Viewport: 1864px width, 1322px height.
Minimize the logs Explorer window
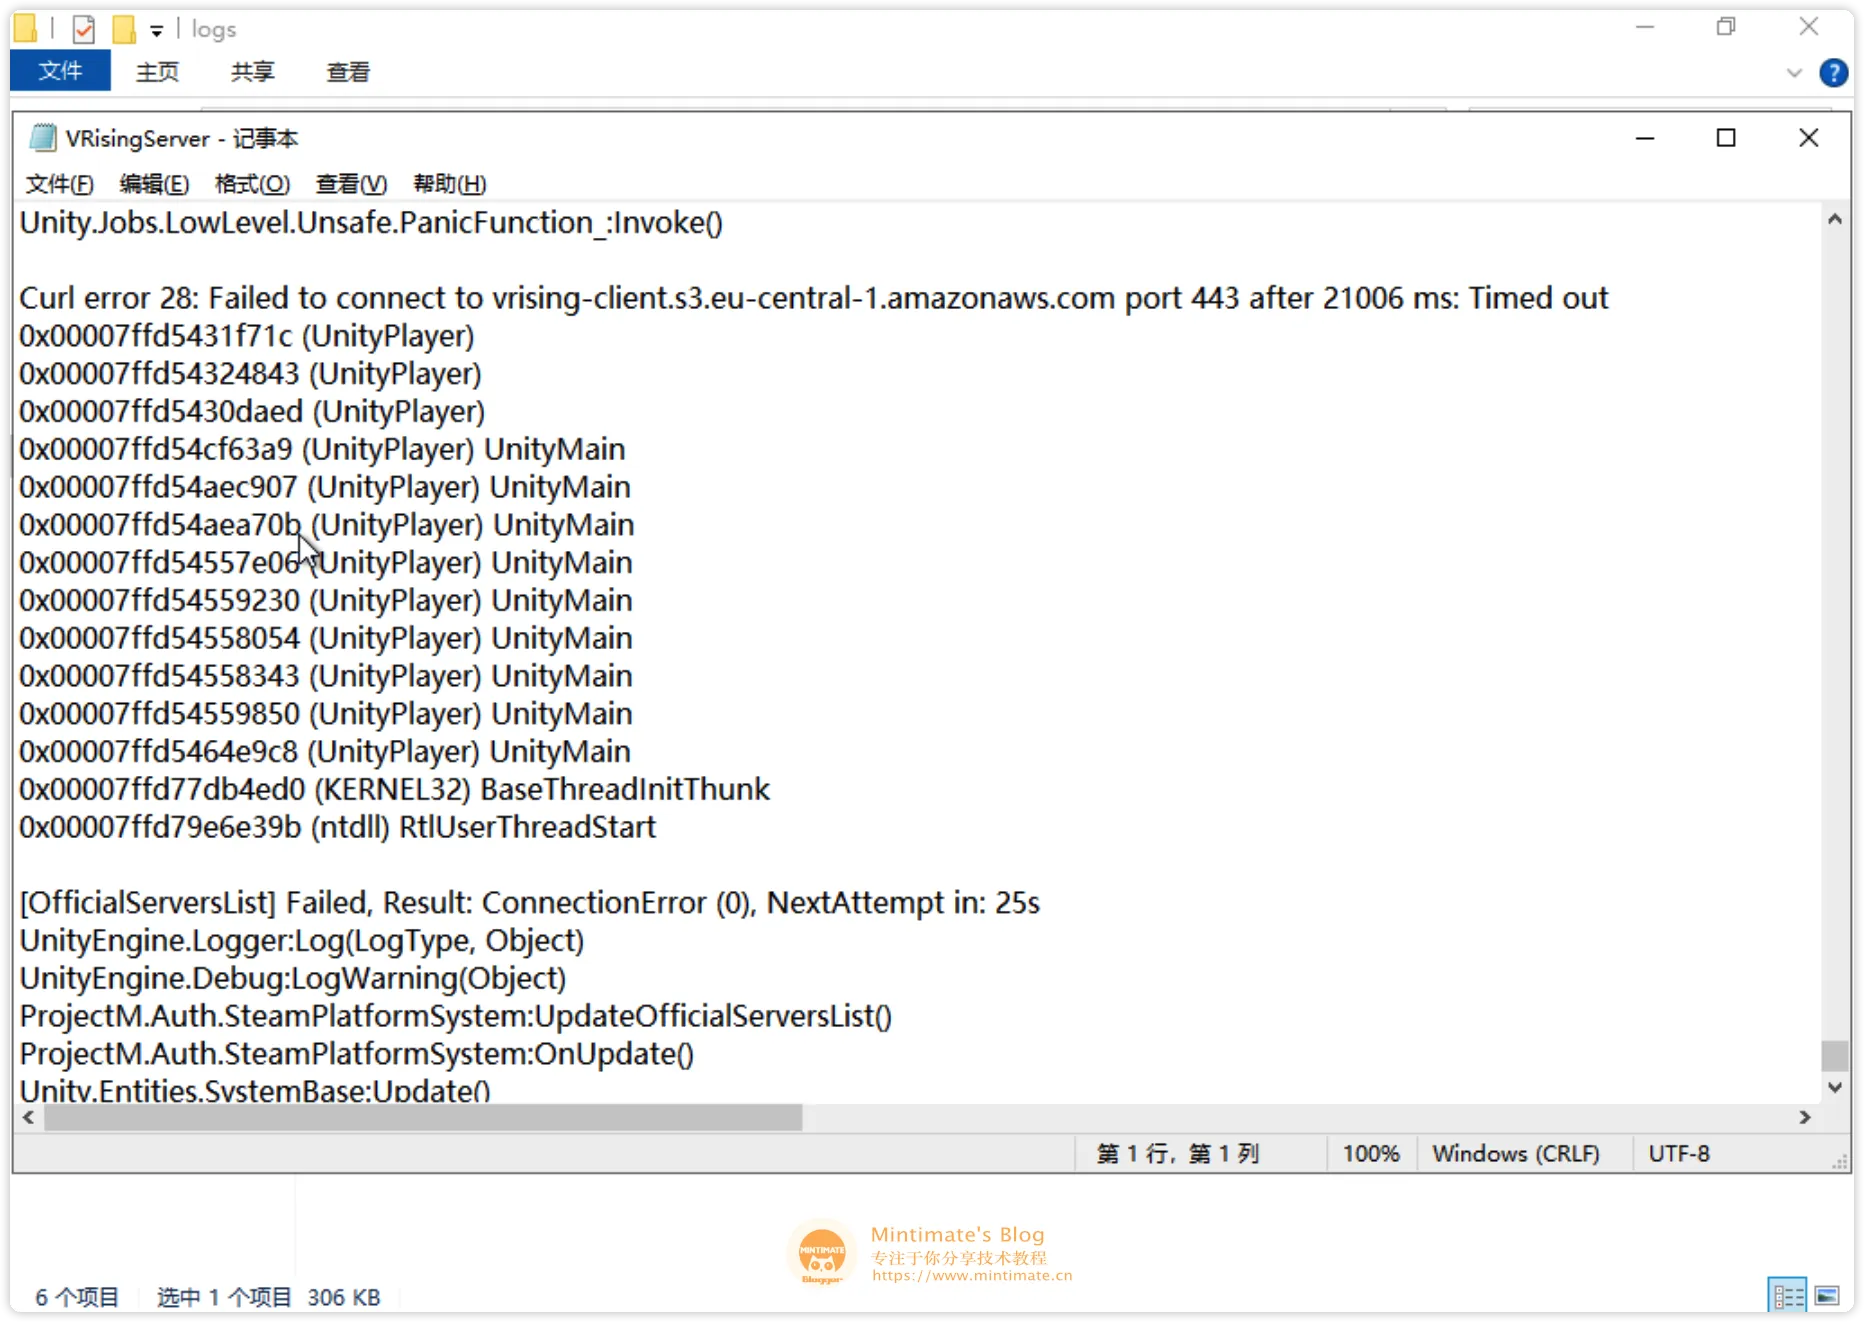click(1645, 27)
